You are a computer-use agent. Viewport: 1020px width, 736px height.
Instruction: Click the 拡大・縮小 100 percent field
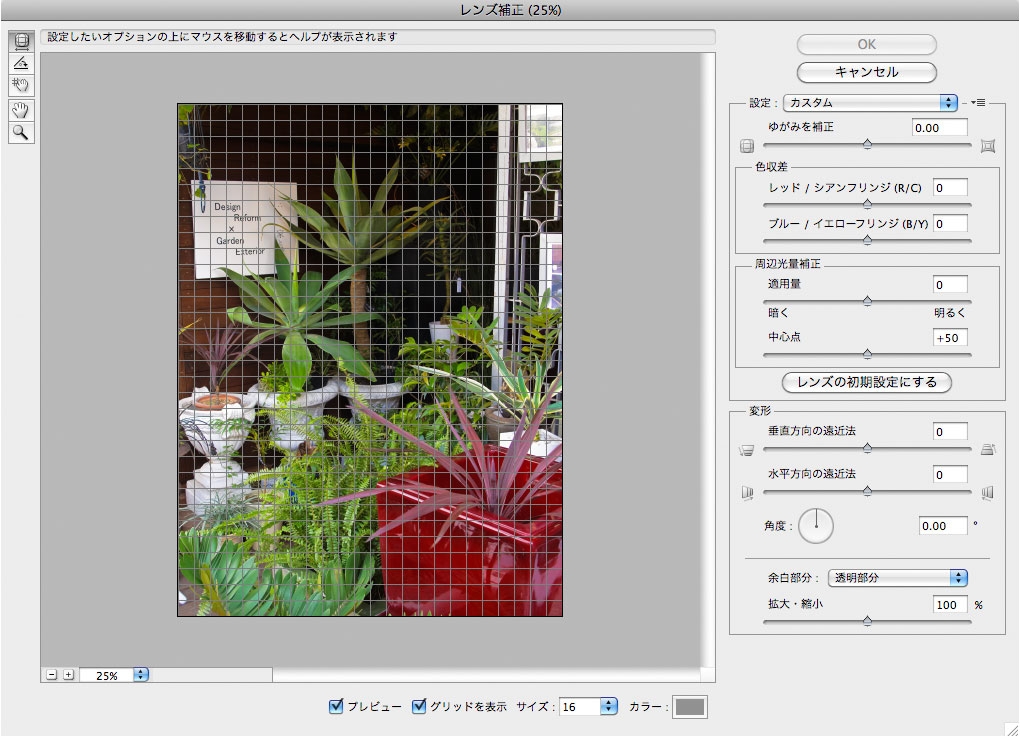950,605
